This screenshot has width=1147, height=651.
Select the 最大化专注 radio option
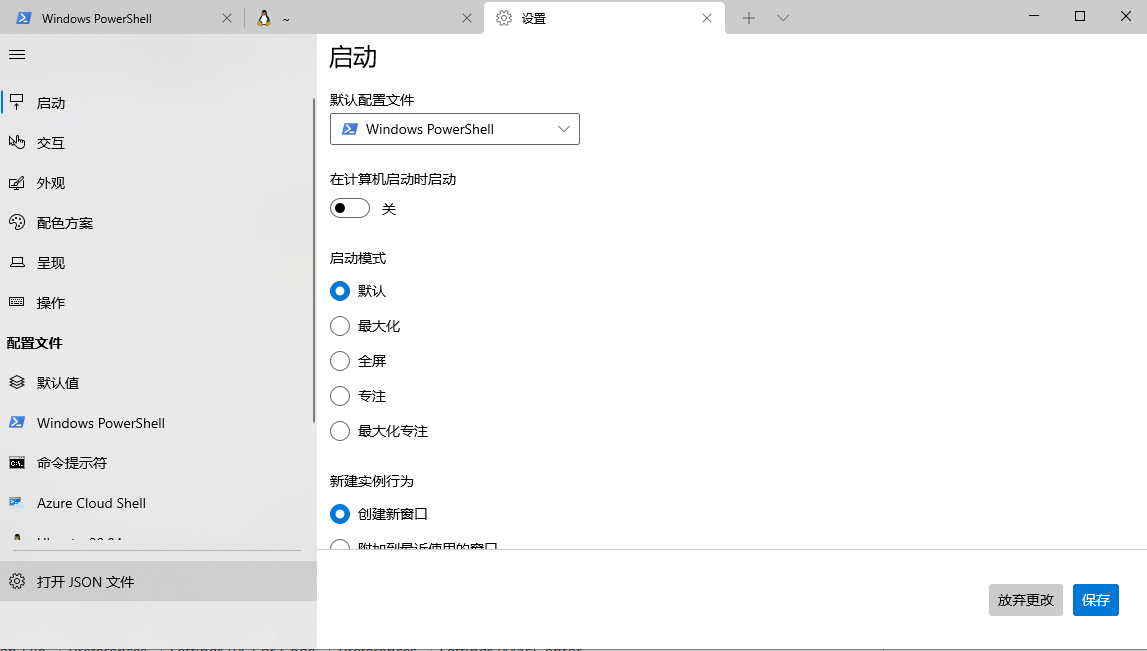339,432
